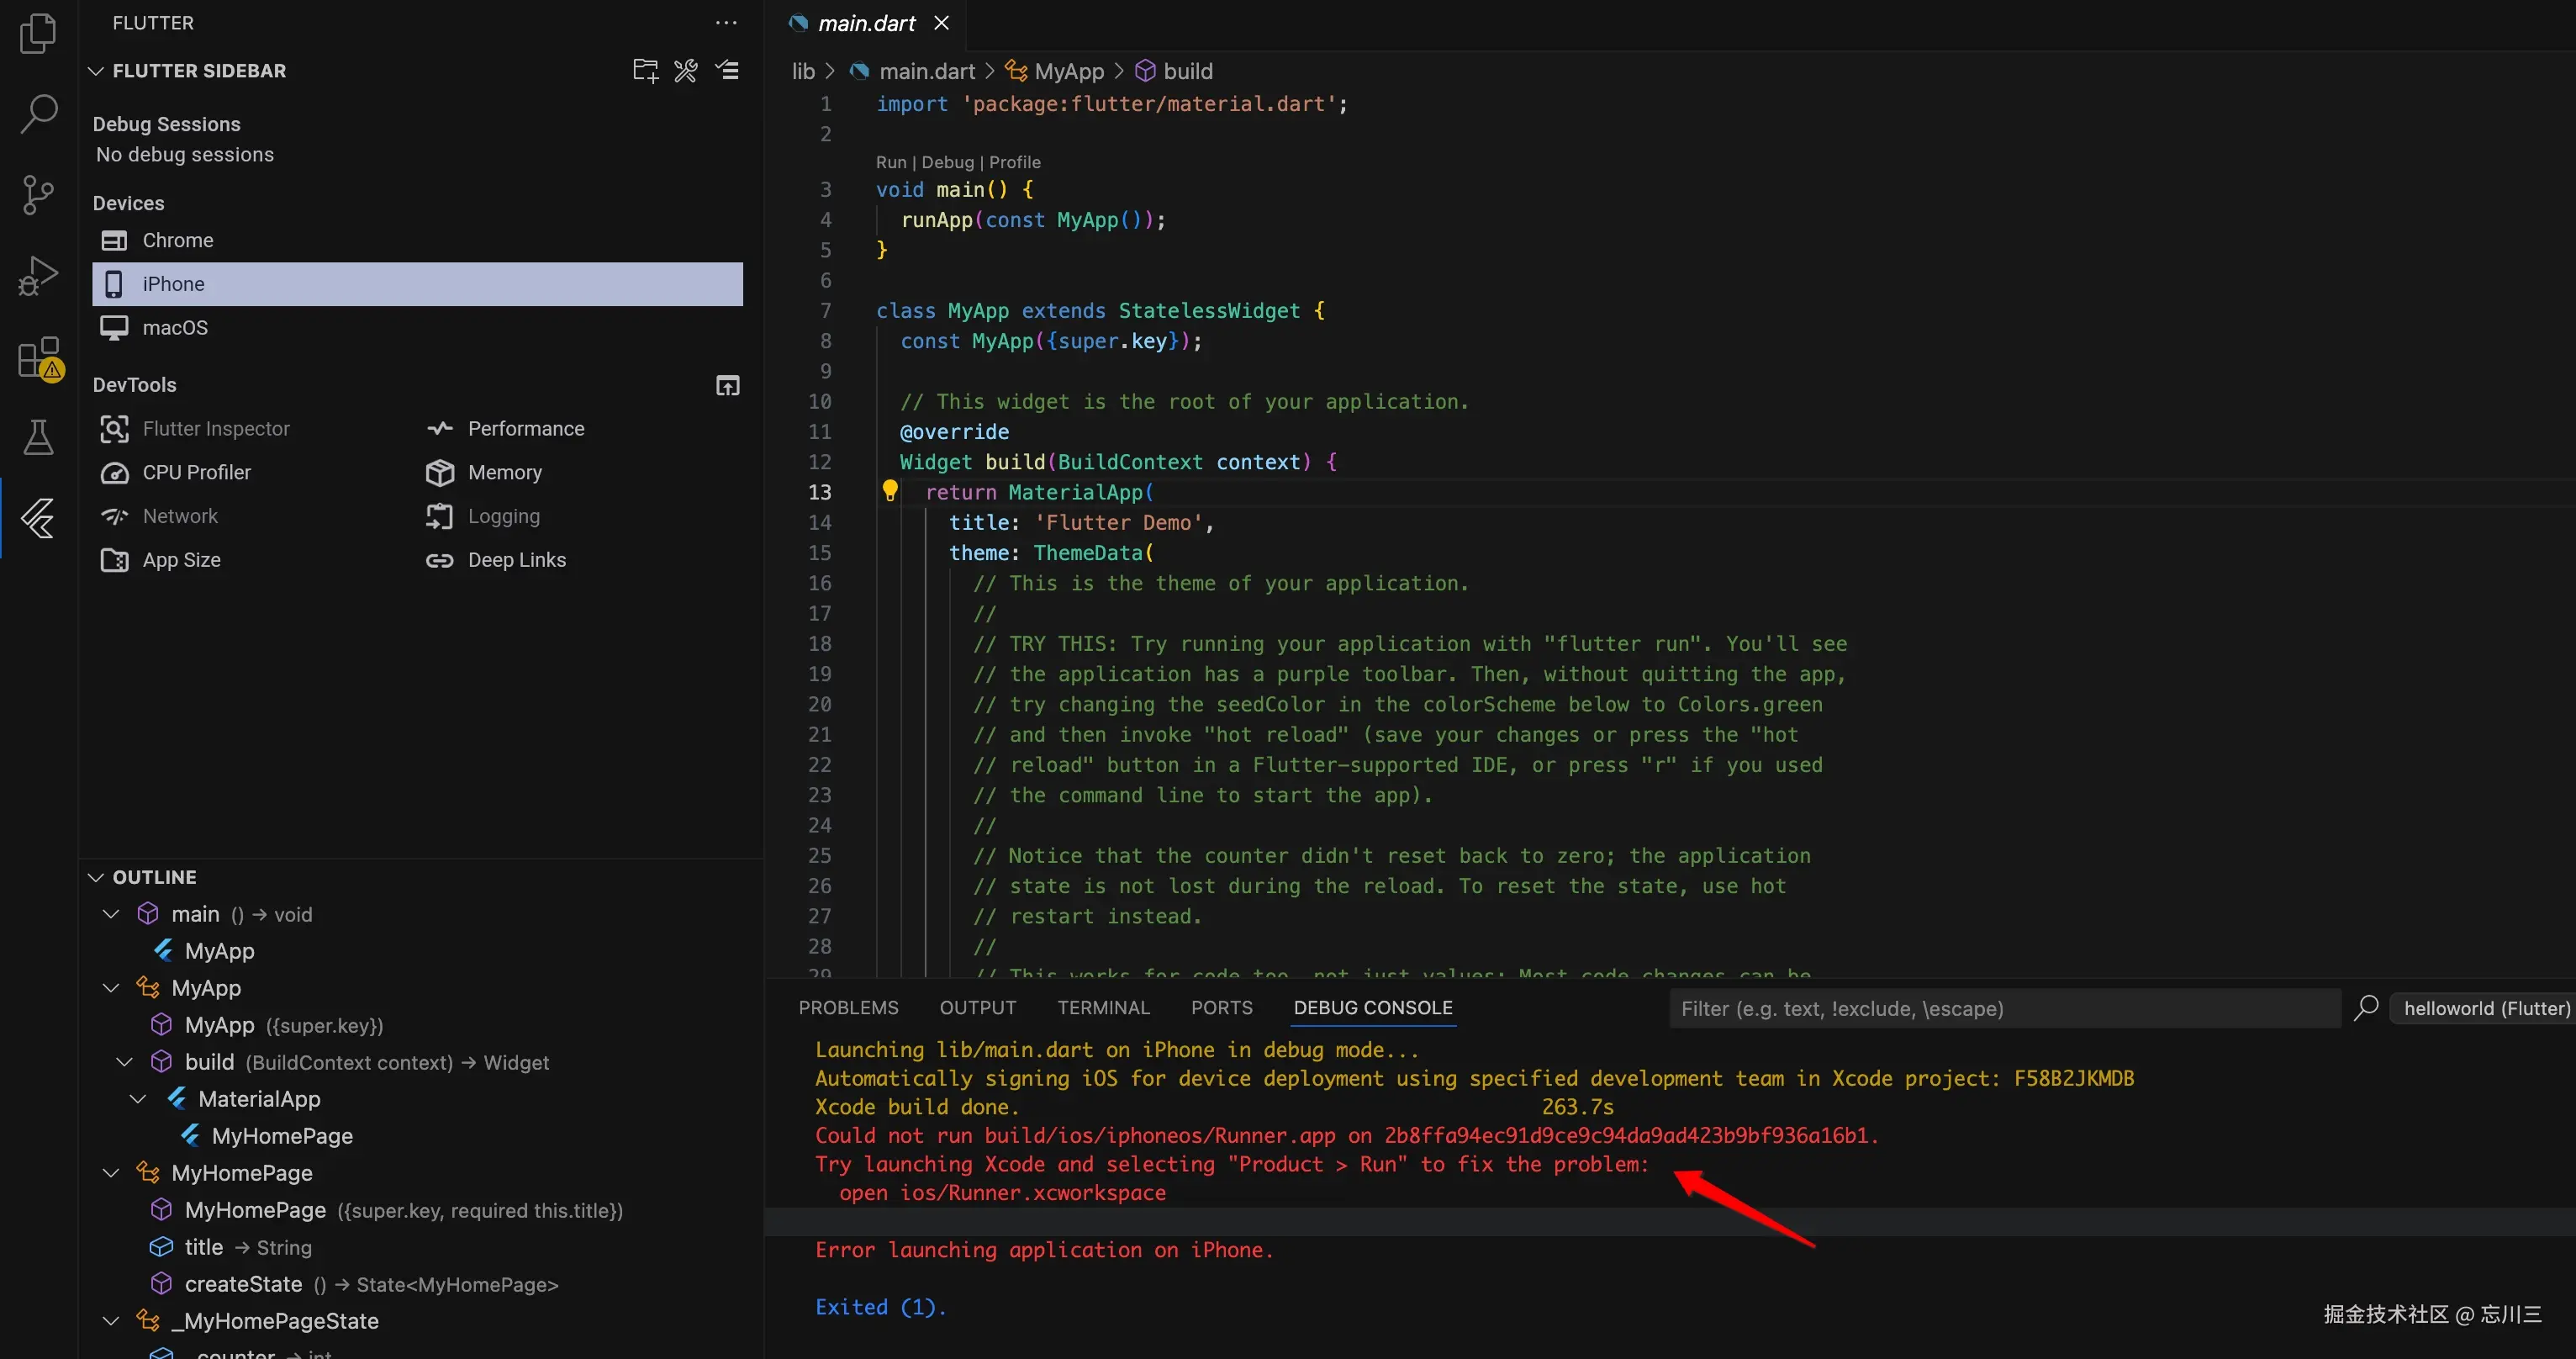Open the Run and Debug view

pos(38,276)
